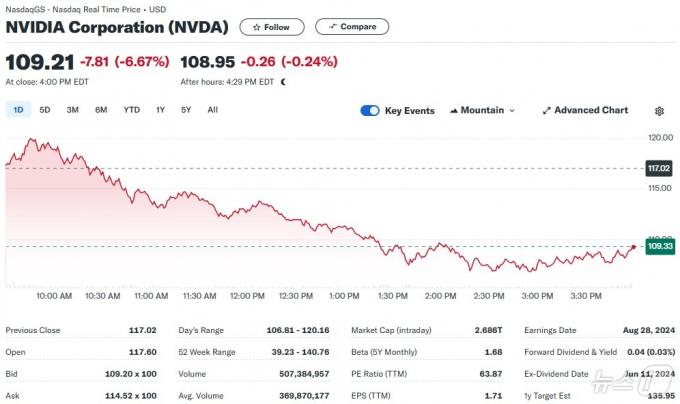Click the Mountain chart type icon
Screen dimensions: 680x404
[454, 111]
